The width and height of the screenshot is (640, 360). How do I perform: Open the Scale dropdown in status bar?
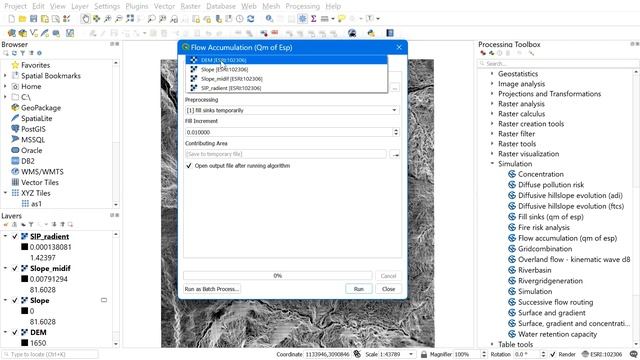pyautogui.click(x=411, y=354)
